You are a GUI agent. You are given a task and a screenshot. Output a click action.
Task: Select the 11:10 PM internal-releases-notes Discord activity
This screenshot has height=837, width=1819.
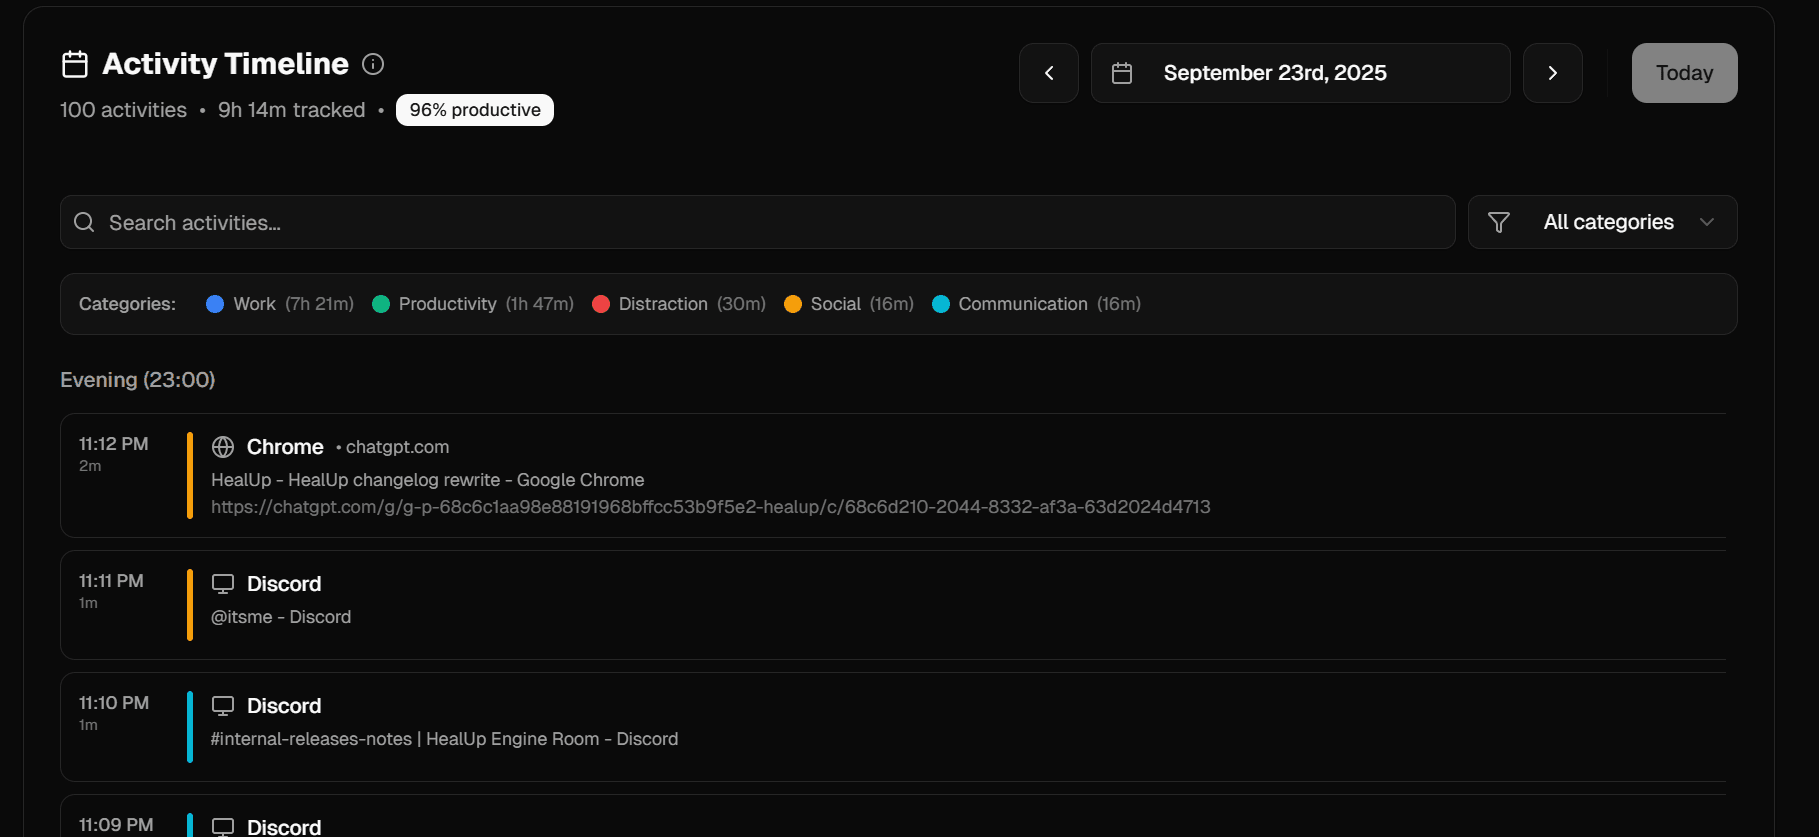tap(444, 738)
